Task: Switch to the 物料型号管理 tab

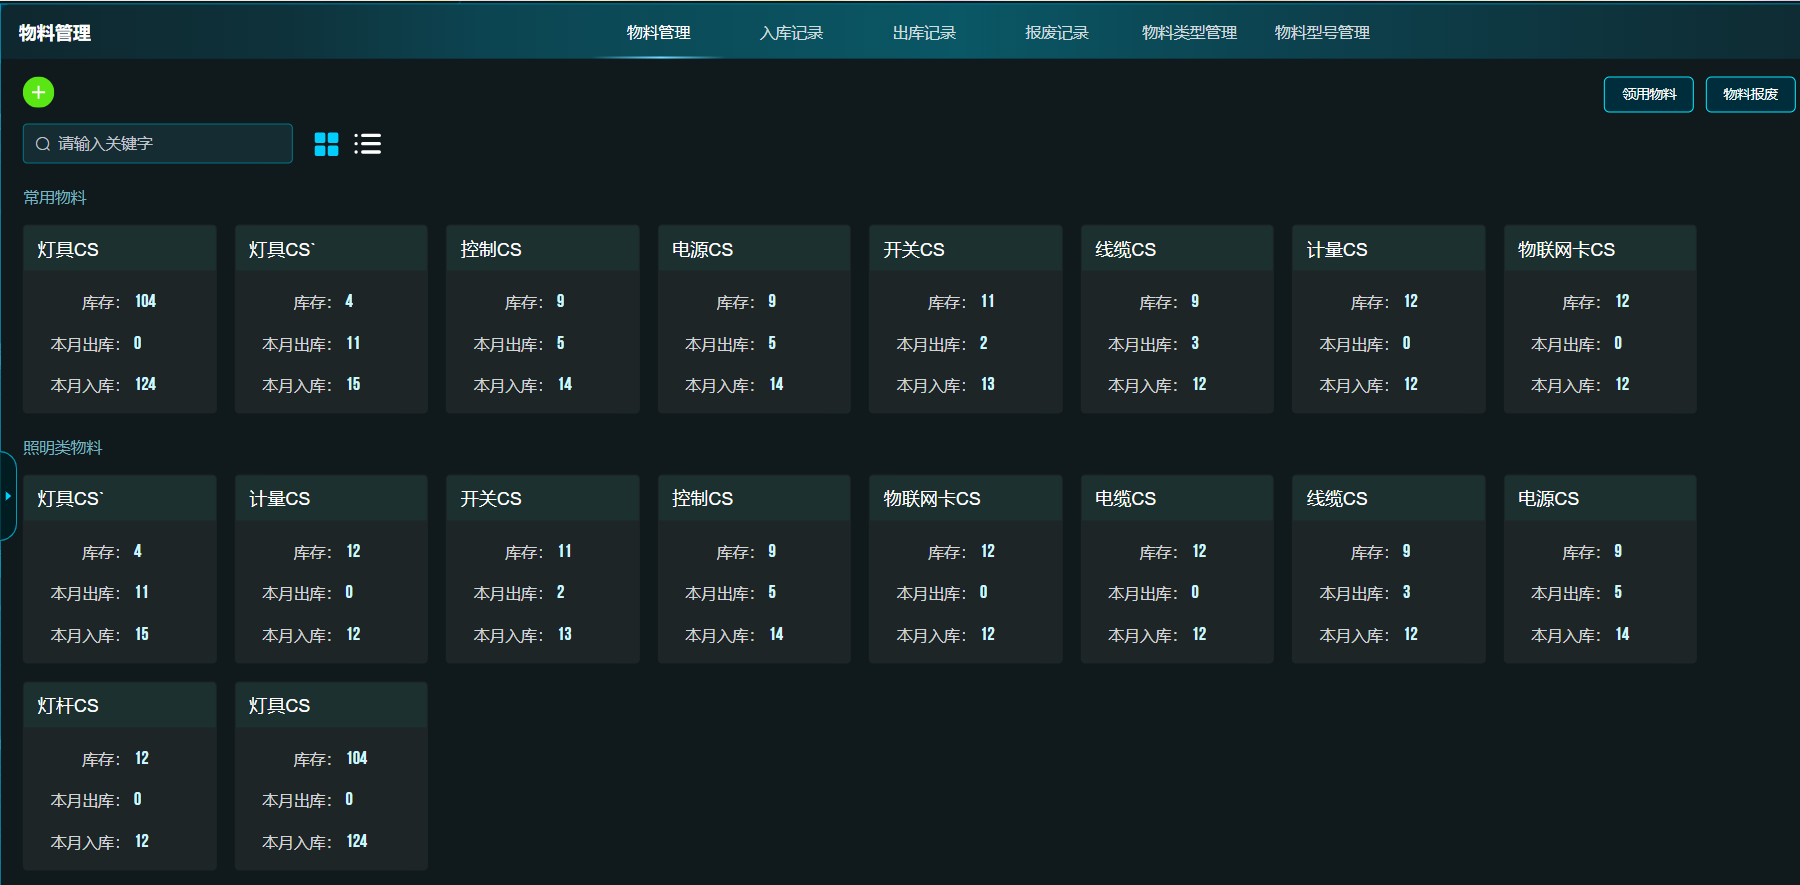Action: (x=1322, y=33)
